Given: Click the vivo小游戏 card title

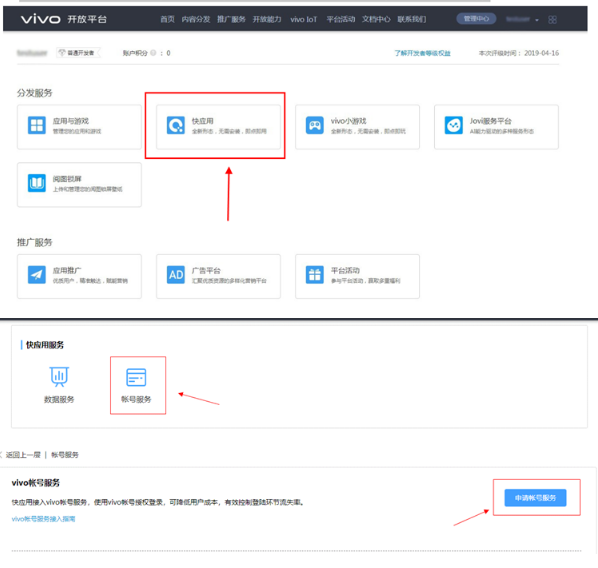Looking at the screenshot, I should pyautogui.click(x=348, y=121).
